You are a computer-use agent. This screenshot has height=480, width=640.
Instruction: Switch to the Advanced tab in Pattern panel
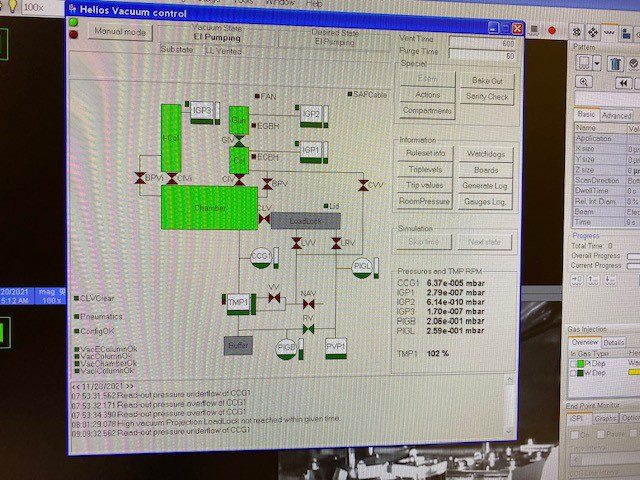point(616,116)
